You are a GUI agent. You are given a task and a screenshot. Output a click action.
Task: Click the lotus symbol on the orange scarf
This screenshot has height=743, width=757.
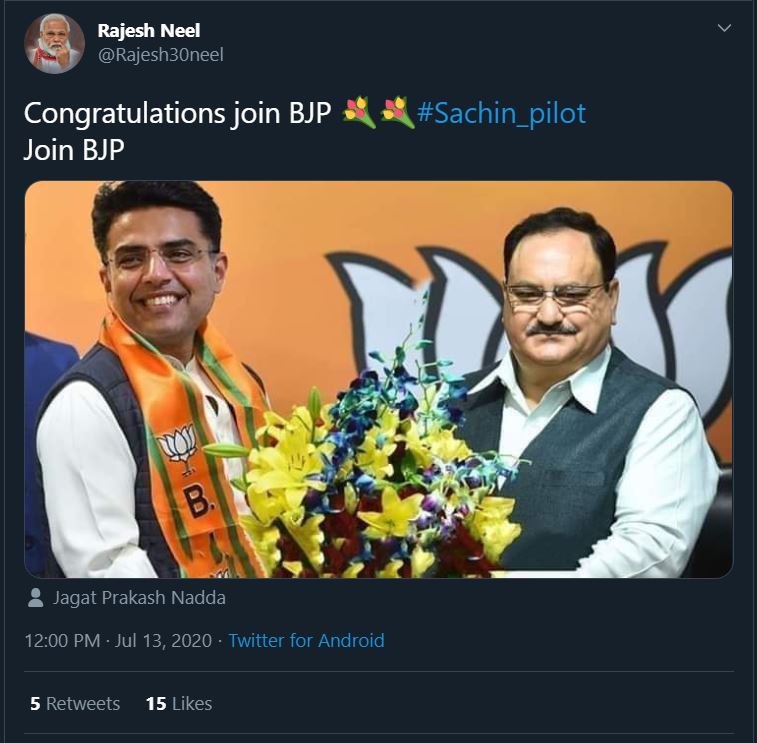(177, 444)
